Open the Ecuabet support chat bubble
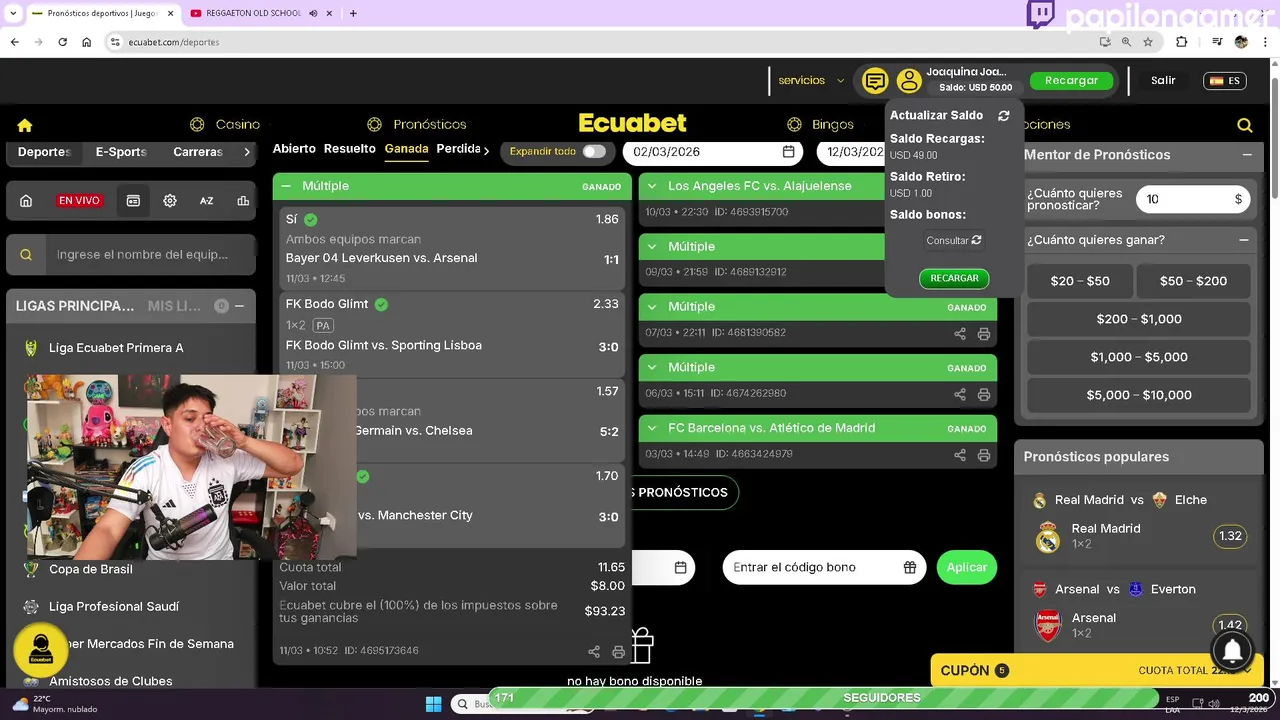 [x=41, y=649]
